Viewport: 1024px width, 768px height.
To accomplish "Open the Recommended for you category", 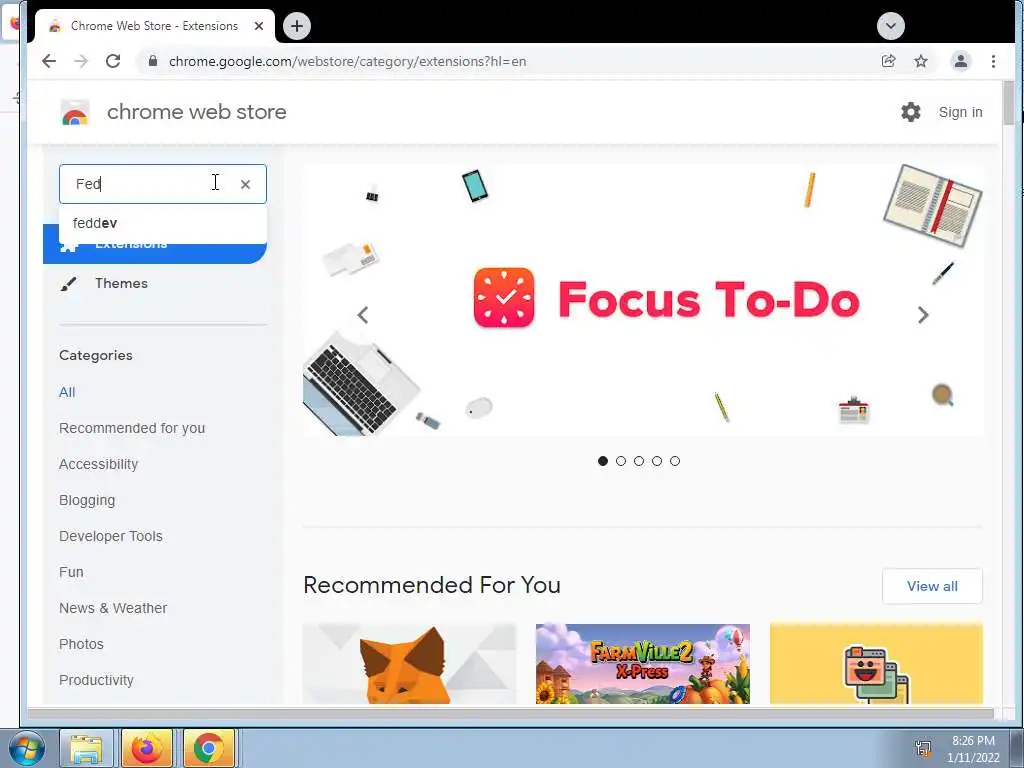I will coord(132,428).
